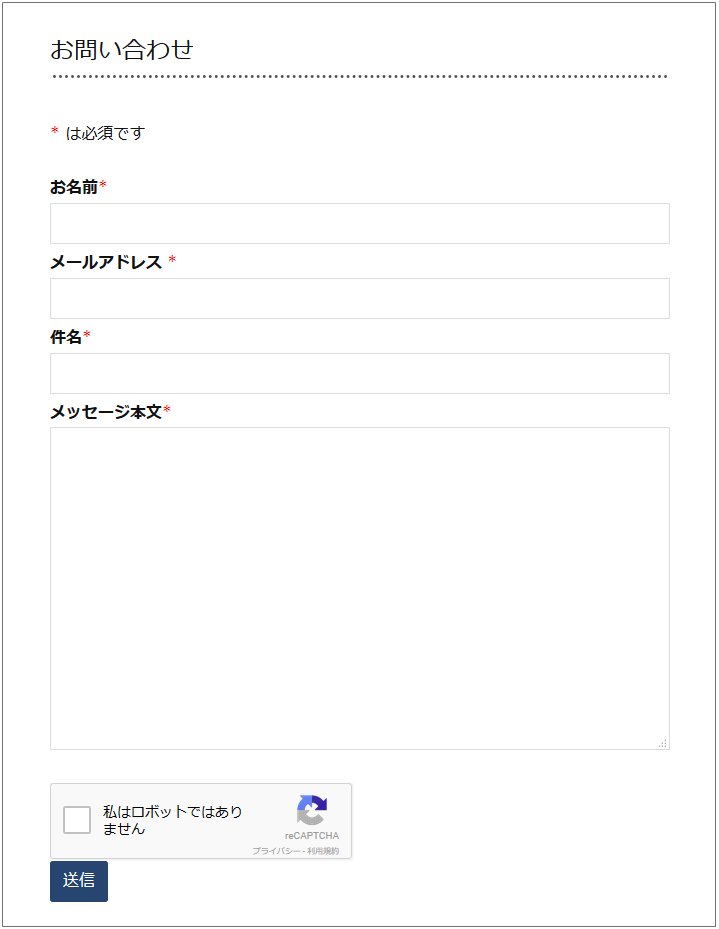Open the 利用規約 terms link

point(322,849)
